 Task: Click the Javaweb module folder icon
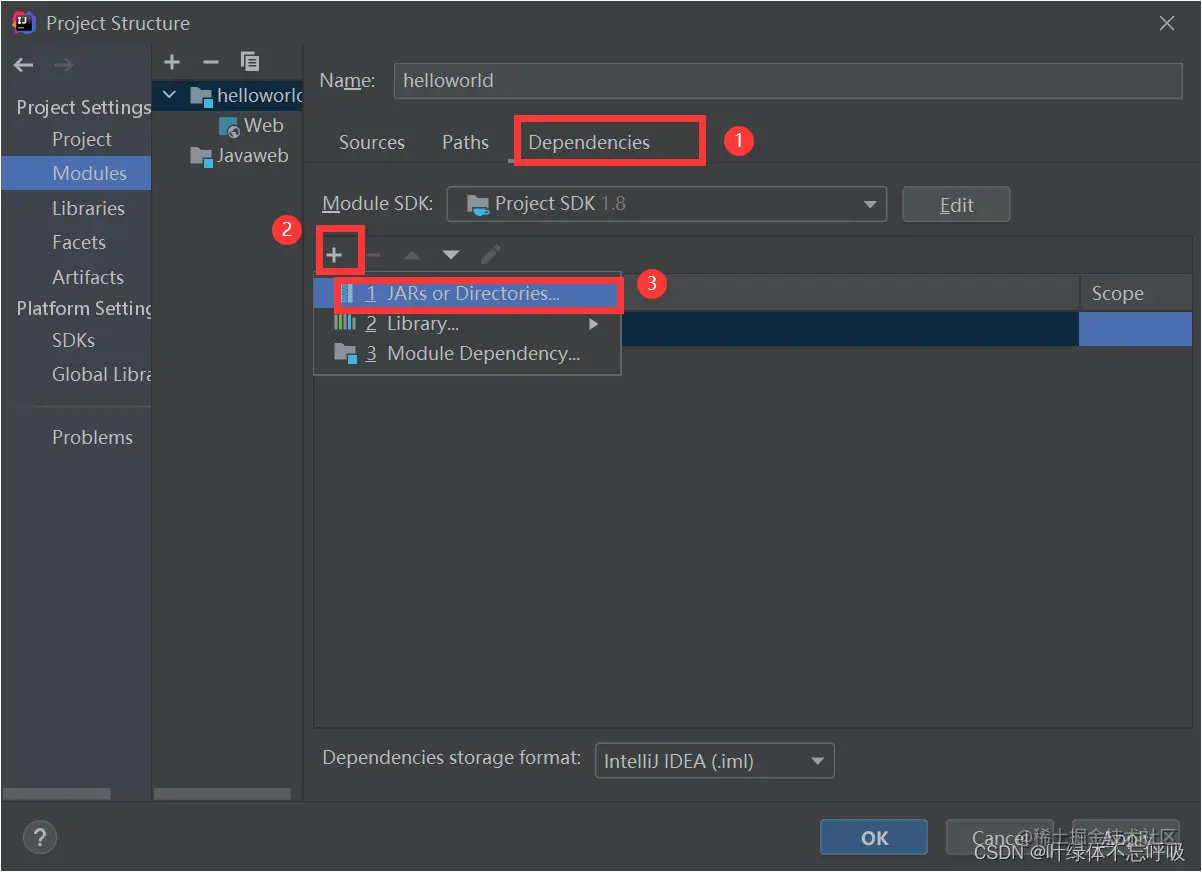(x=201, y=156)
